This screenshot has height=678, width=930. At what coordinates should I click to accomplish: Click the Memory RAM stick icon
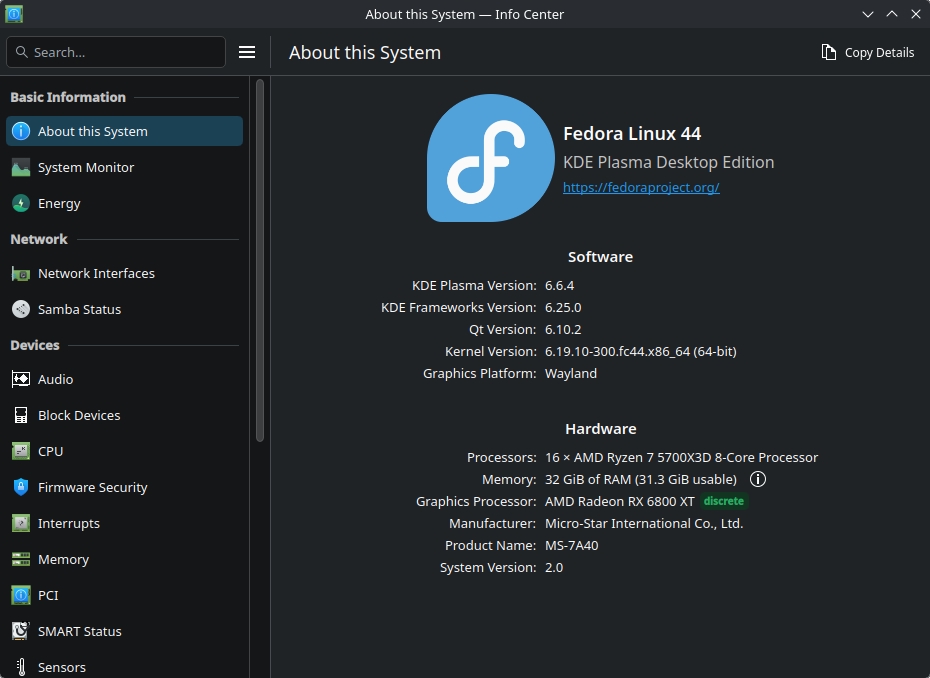click(x=21, y=559)
